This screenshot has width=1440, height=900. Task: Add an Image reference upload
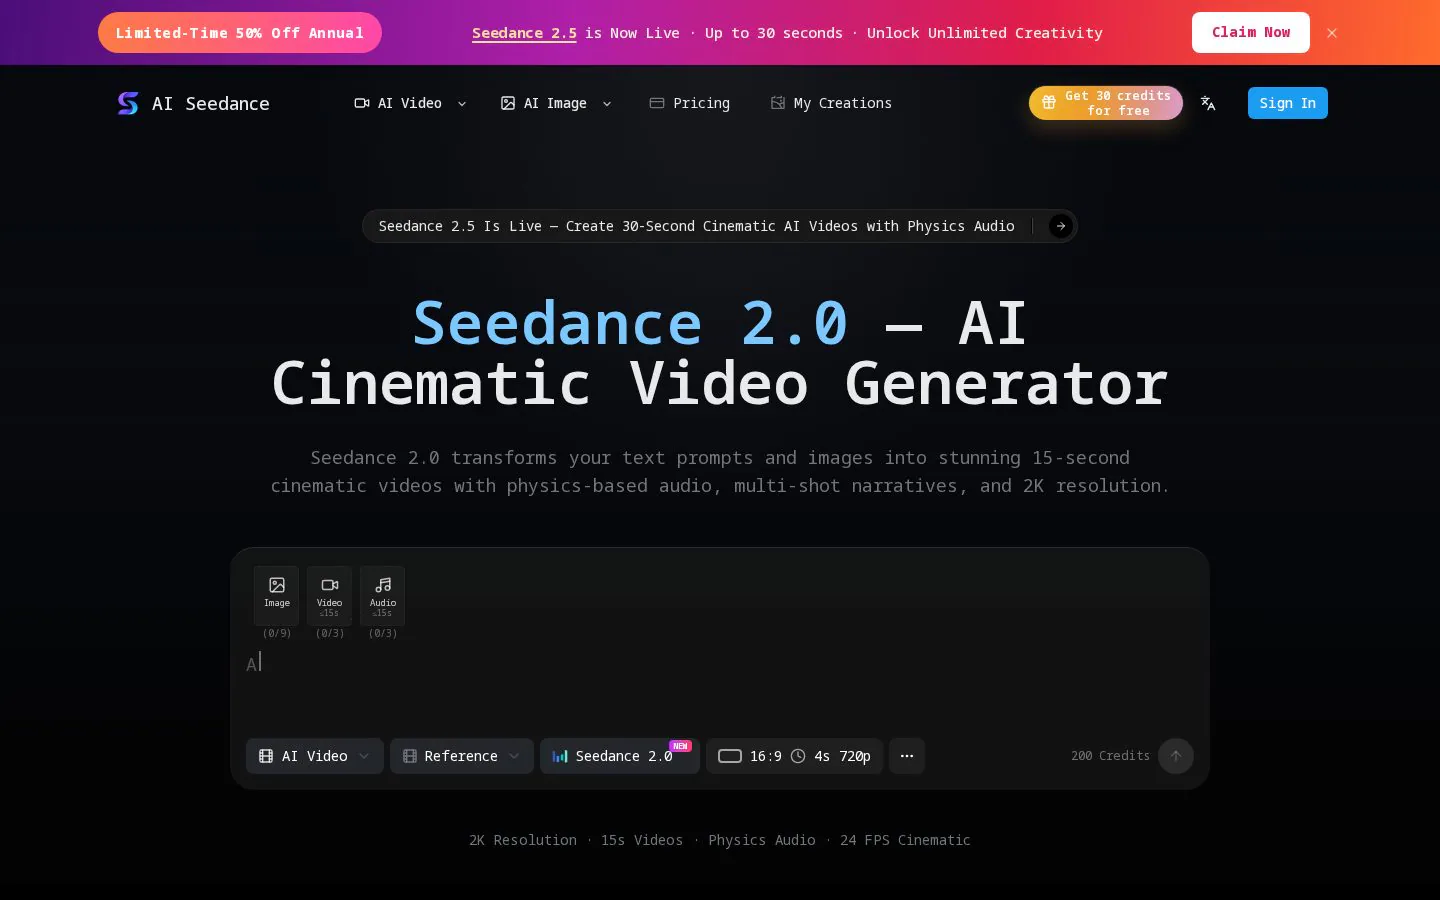[277, 595]
